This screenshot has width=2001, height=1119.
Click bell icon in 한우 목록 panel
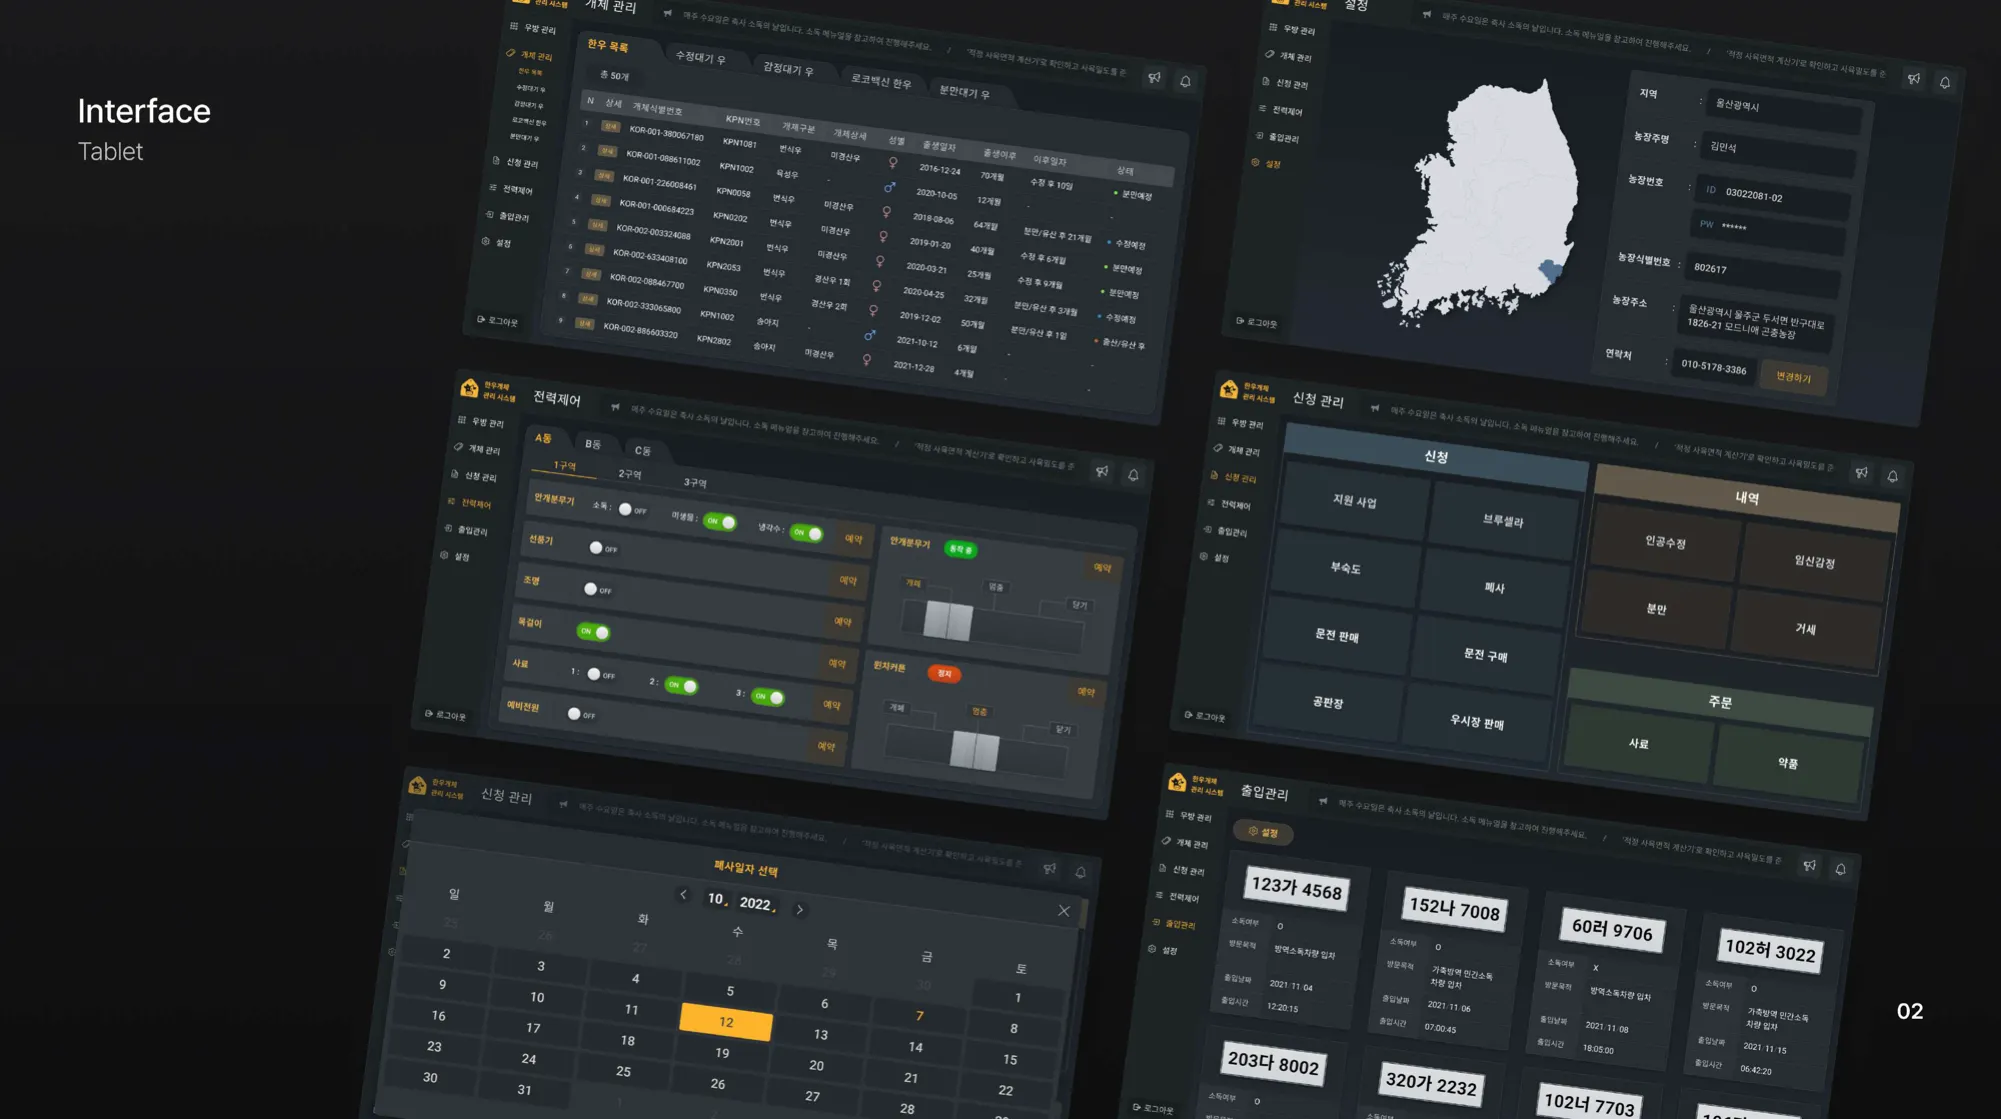point(1185,81)
